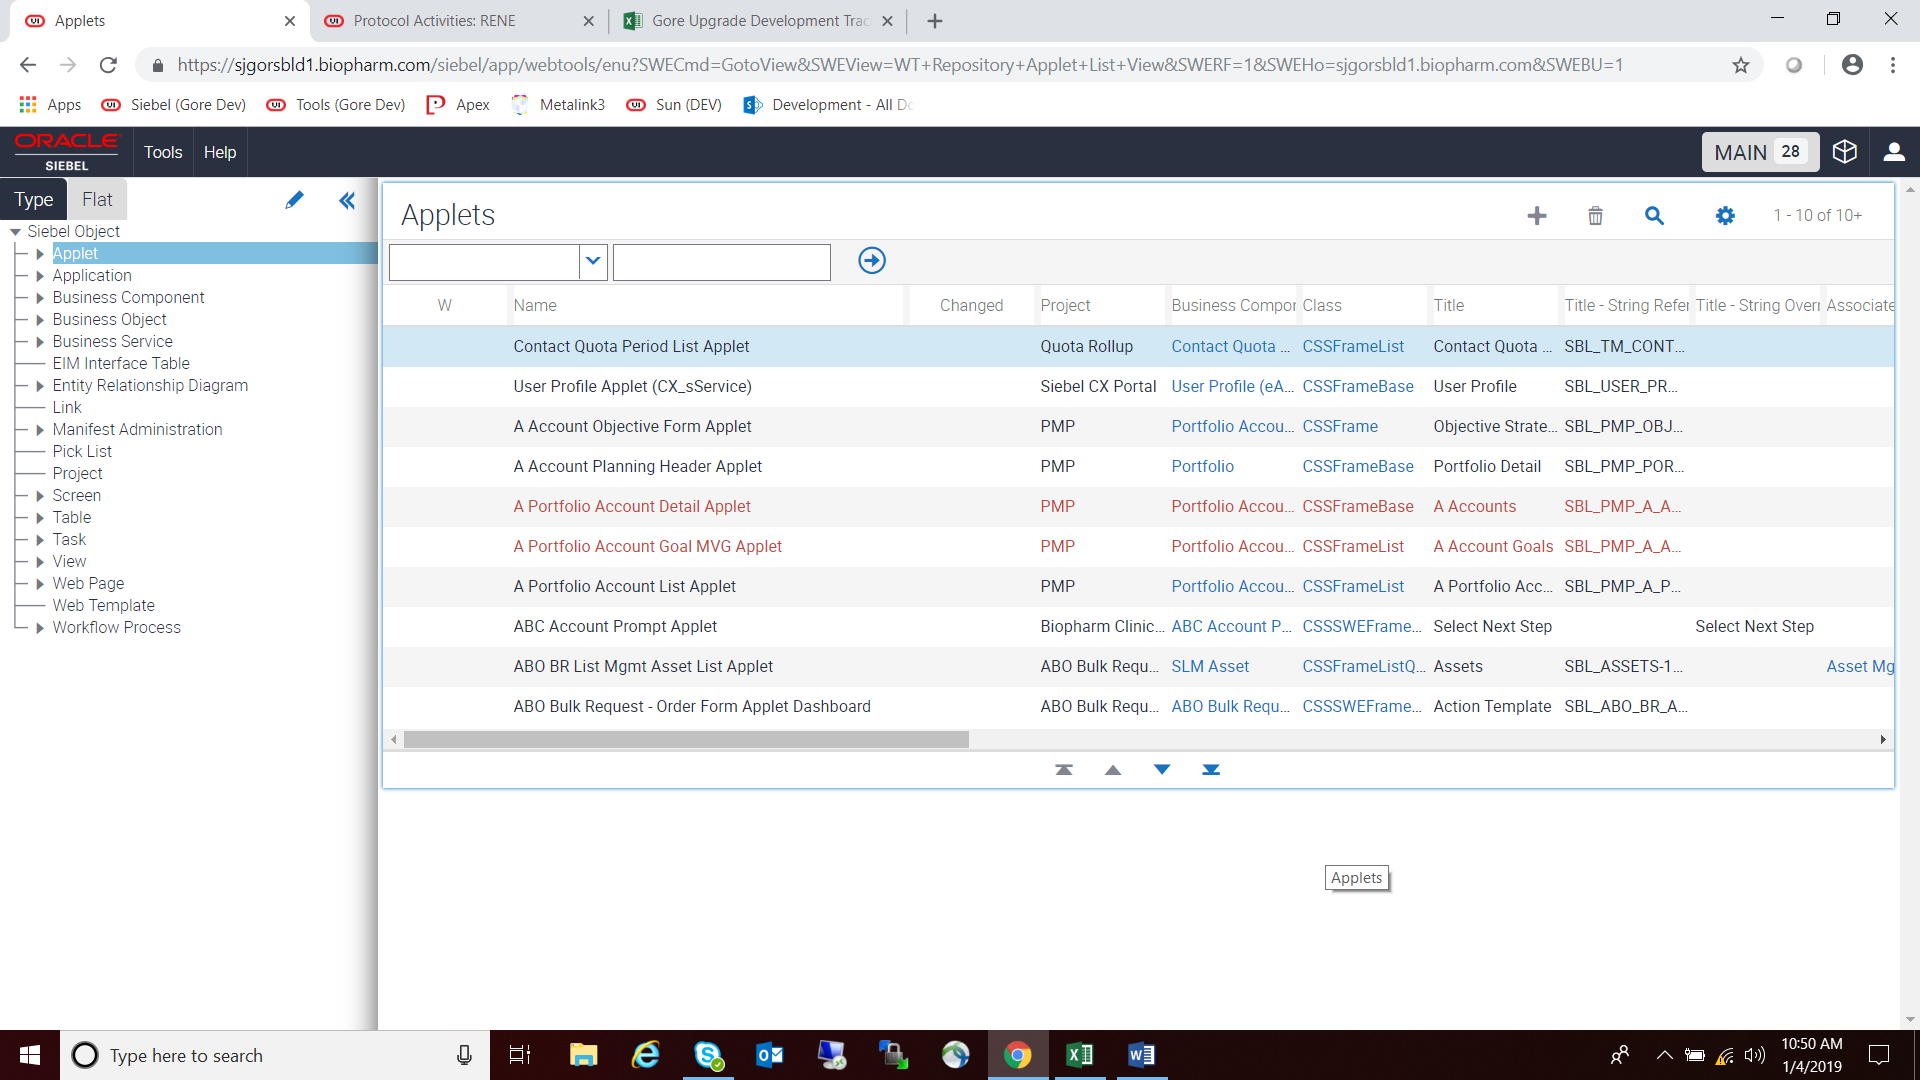Jump to the last record with the bottom arrow
Screen dimensions: 1920x1080
(x=1211, y=769)
